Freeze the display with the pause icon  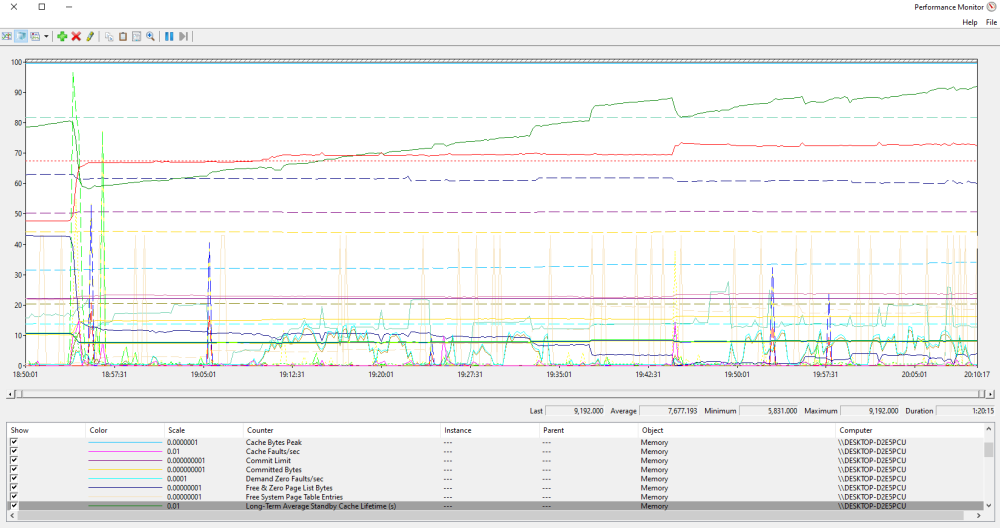pos(169,36)
